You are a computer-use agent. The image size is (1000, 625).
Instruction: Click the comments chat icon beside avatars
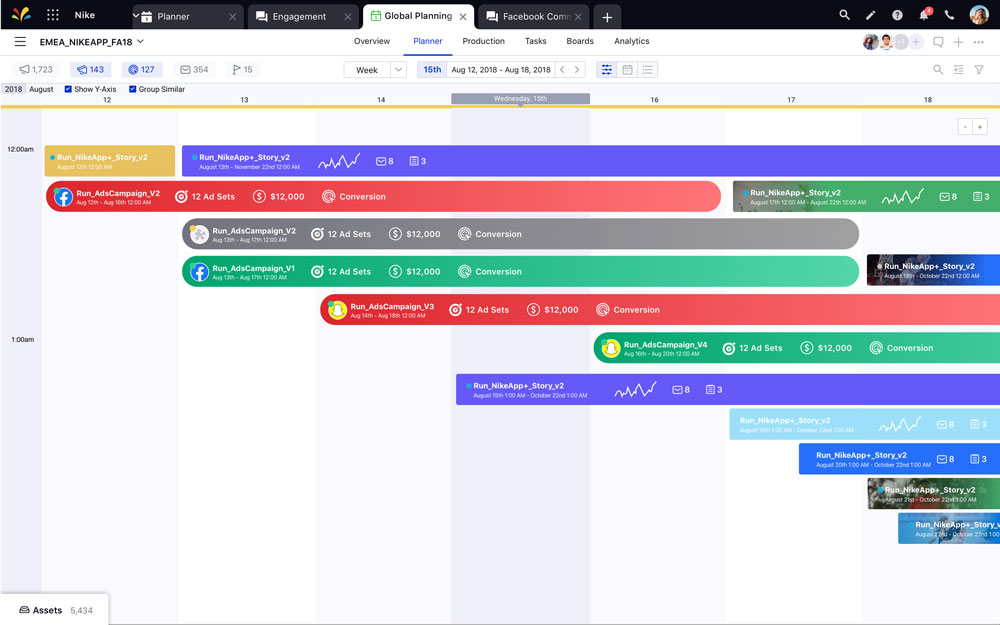tap(938, 42)
